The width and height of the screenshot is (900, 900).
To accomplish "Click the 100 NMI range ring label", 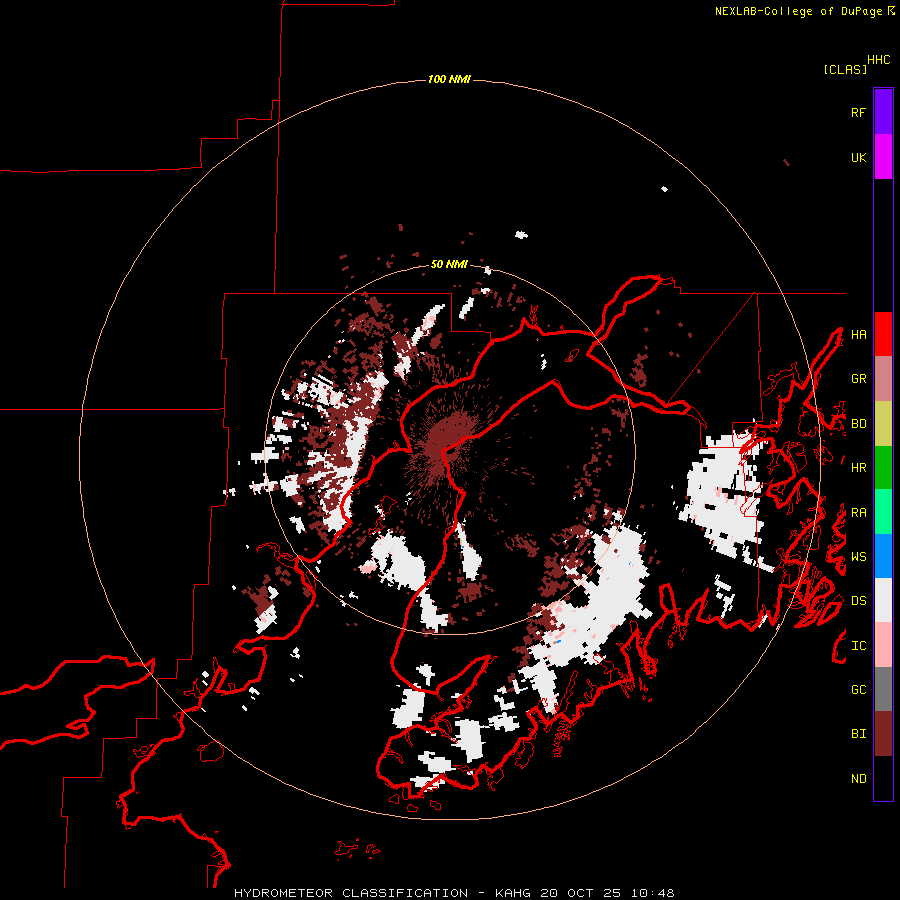I will [449, 79].
